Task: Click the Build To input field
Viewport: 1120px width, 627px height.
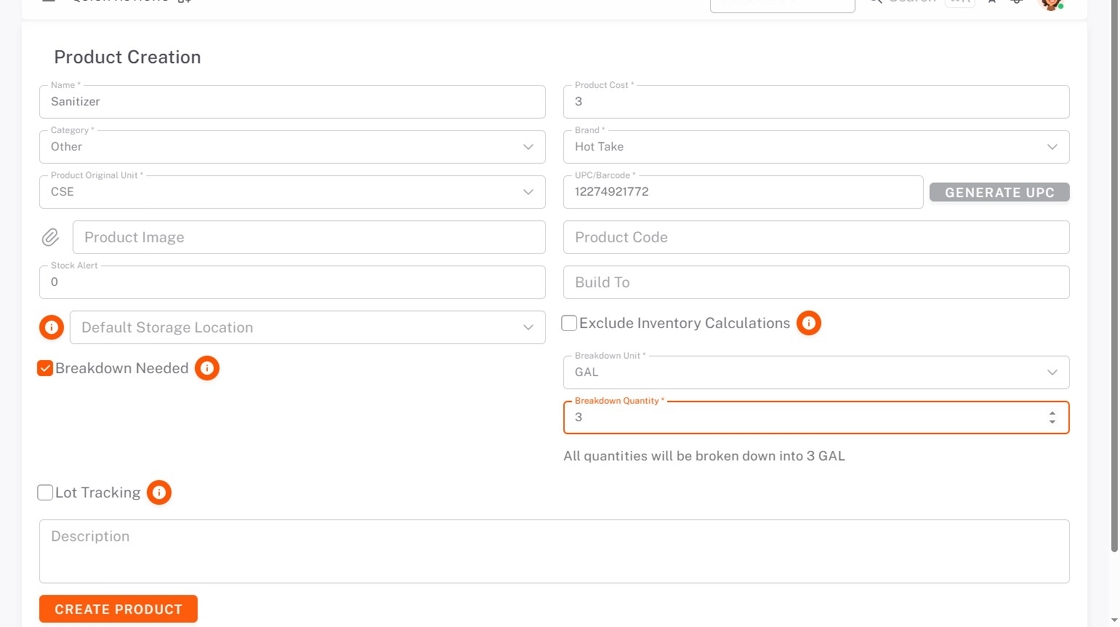Action: [816, 282]
